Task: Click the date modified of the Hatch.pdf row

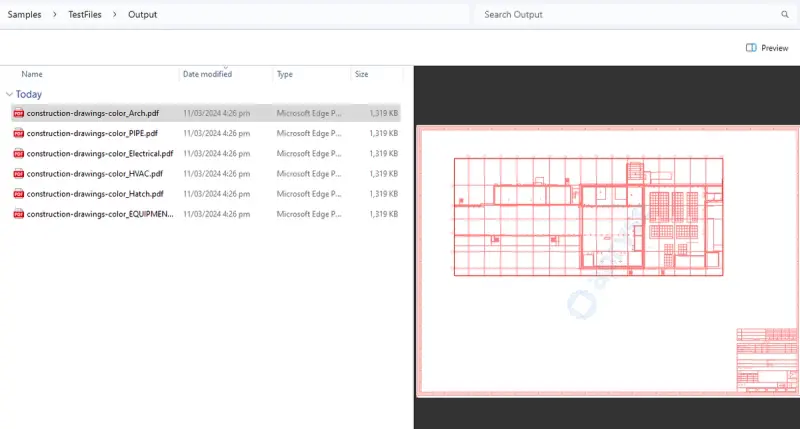Action: pyautogui.click(x=216, y=194)
